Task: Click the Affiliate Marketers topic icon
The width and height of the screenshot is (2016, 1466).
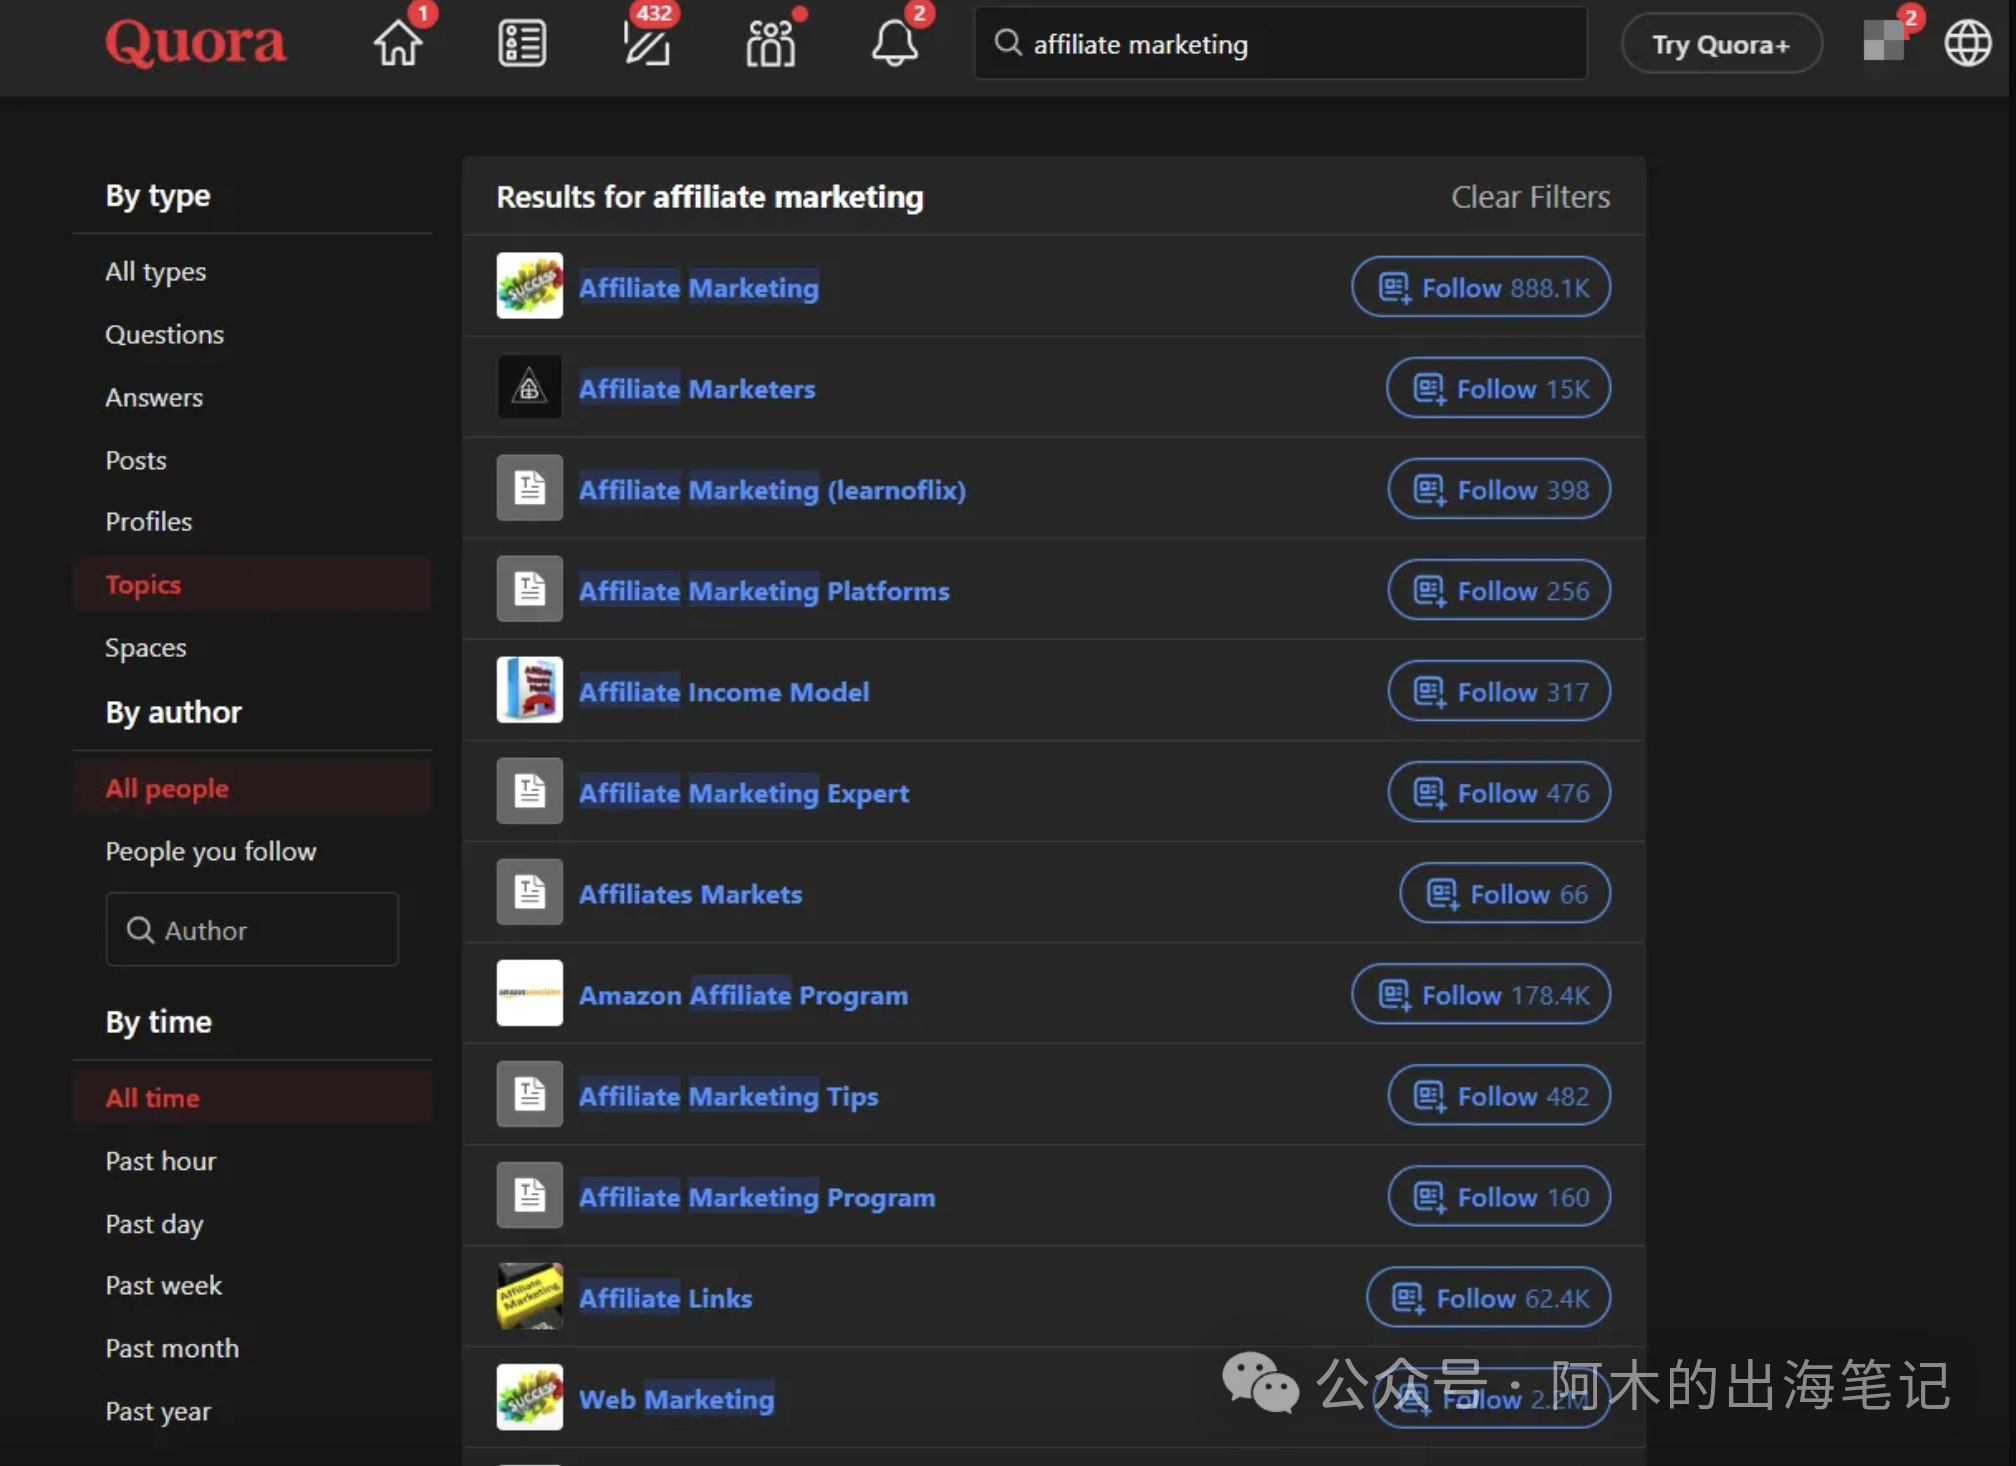Action: (530, 387)
